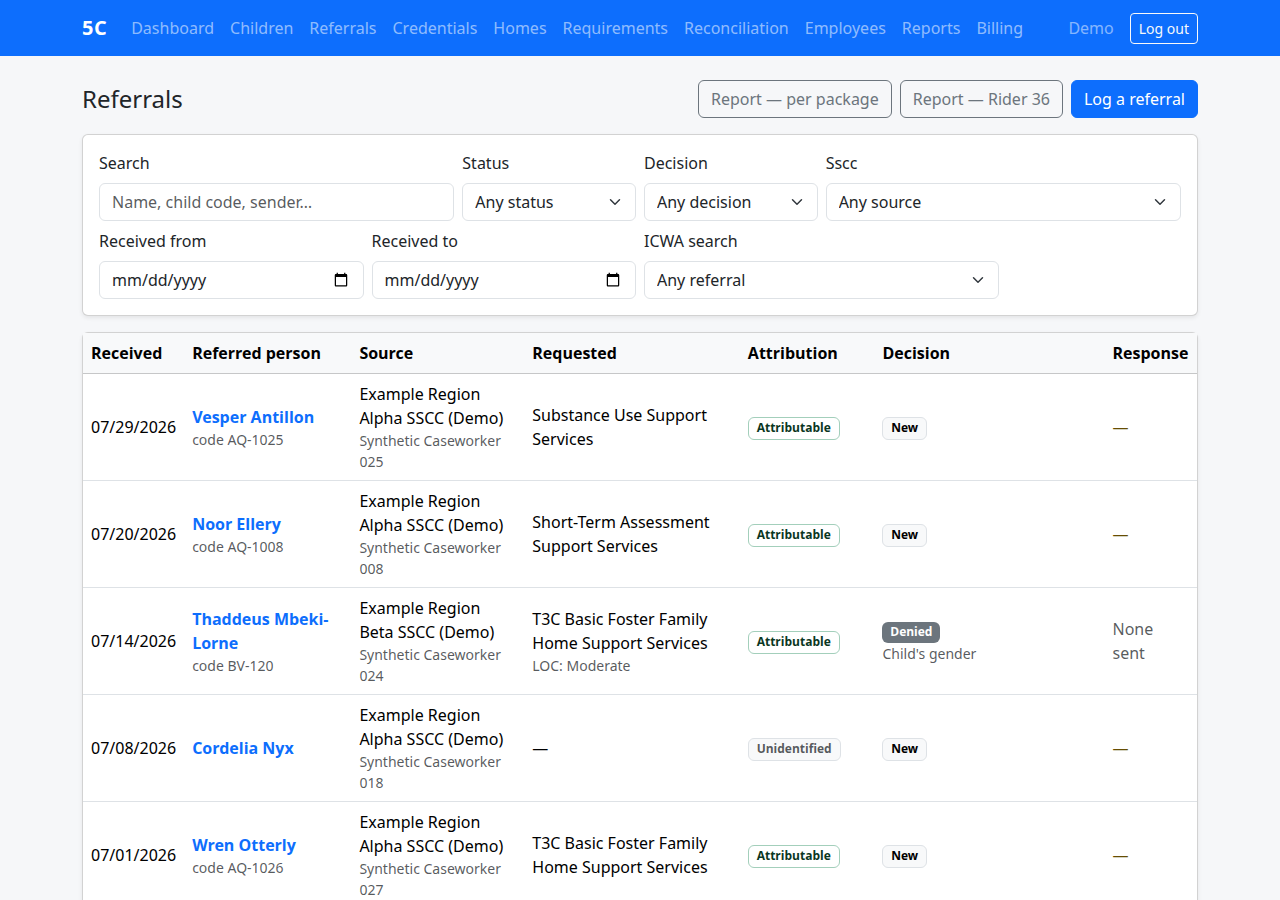Click the Unidentified attribution badge
Image resolution: width=1280 pixels, height=900 pixels.
click(x=794, y=749)
